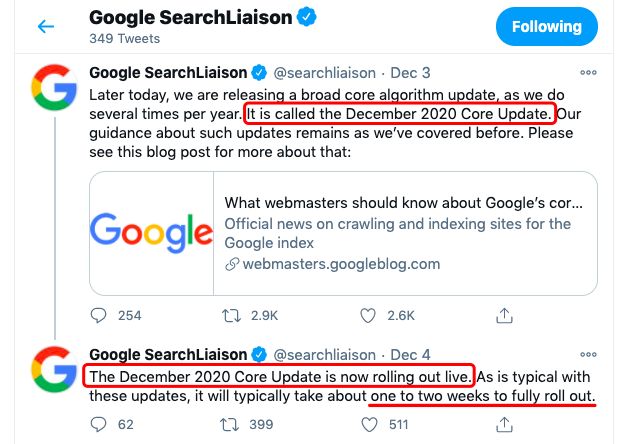Open Google avatar on Dec 3 tweet
The height and width of the screenshot is (444, 629).
point(54,87)
